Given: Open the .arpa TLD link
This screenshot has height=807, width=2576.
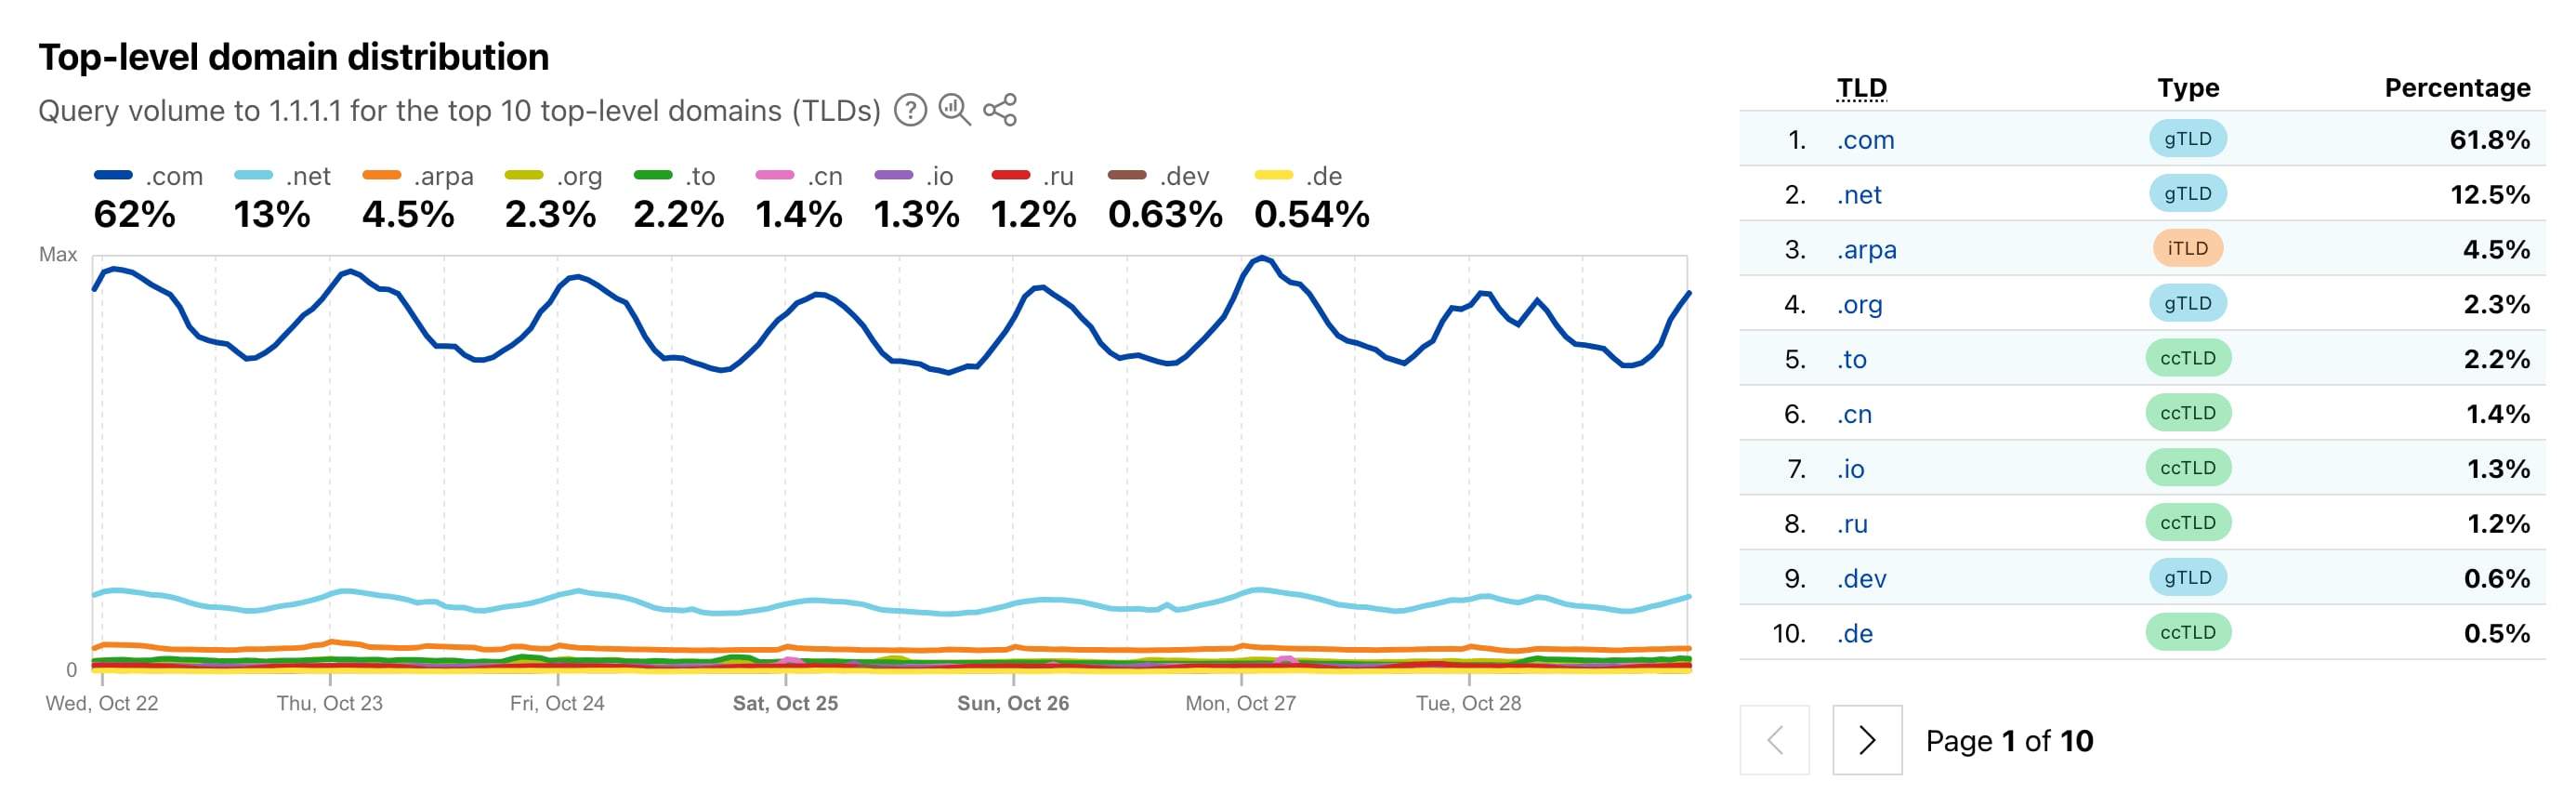Looking at the screenshot, I should [x=1866, y=250].
